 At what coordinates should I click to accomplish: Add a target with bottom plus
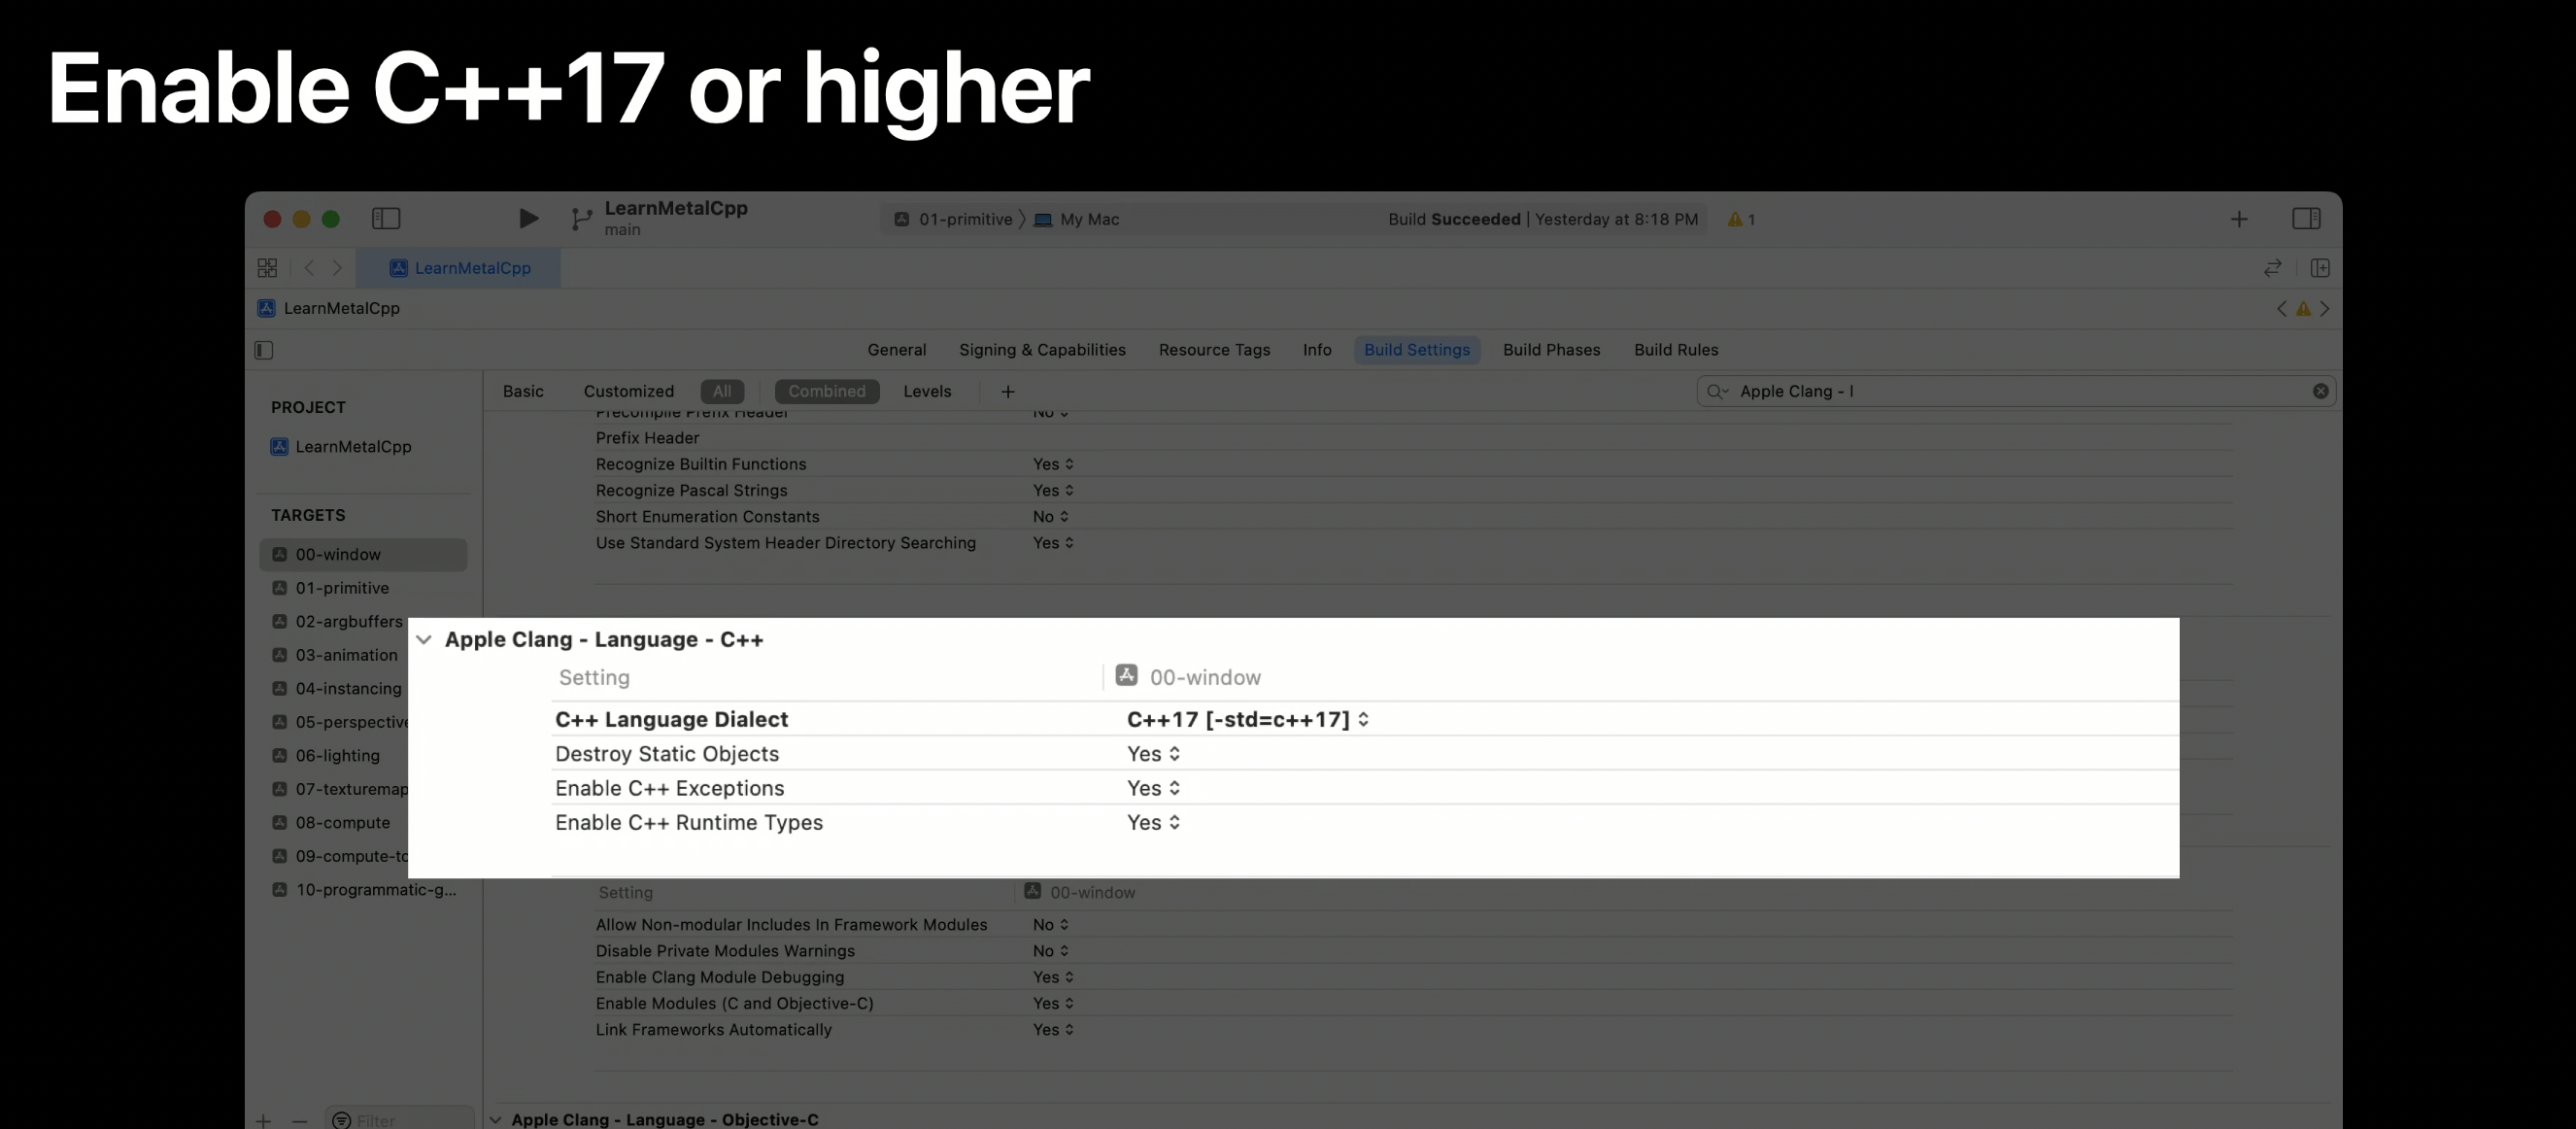click(263, 1121)
